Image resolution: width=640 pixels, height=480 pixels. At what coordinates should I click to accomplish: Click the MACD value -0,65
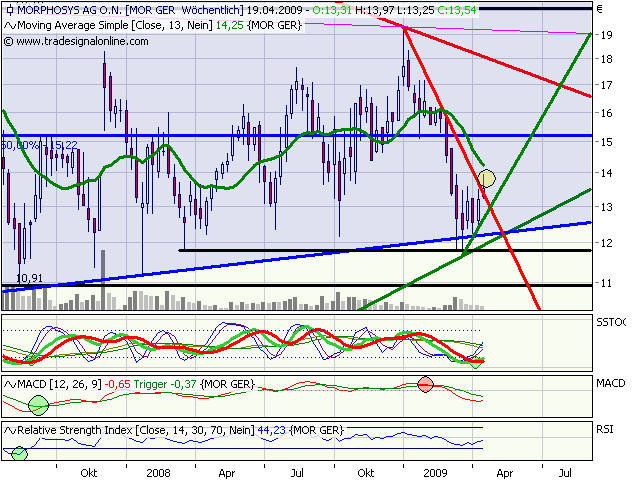pos(118,384)
